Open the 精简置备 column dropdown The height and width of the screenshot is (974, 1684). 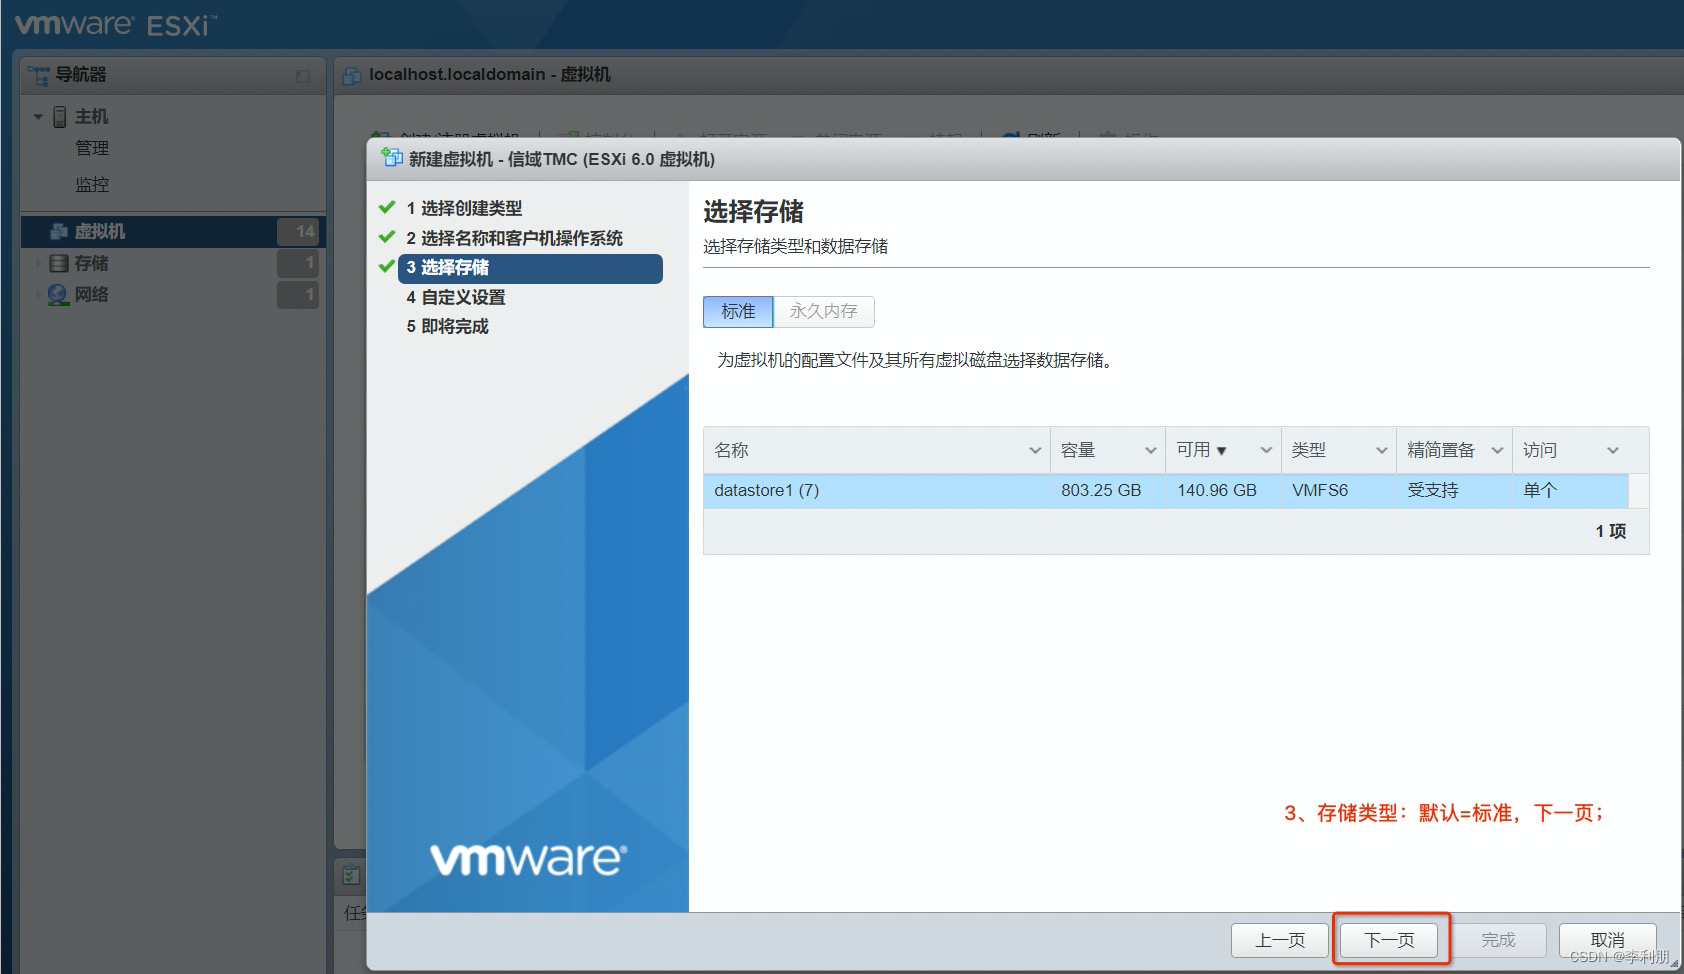point(1497,451)
